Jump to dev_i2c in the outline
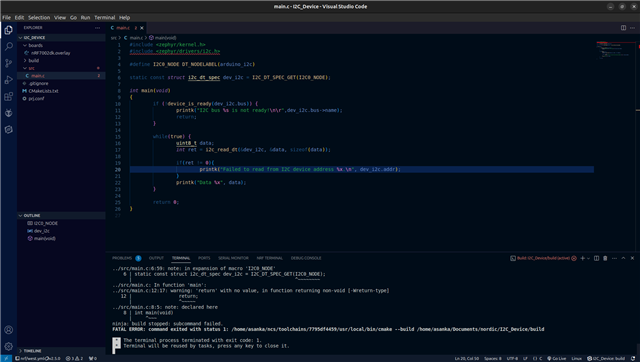The width and height of the screenshot is (640, 362). [61, 231]
